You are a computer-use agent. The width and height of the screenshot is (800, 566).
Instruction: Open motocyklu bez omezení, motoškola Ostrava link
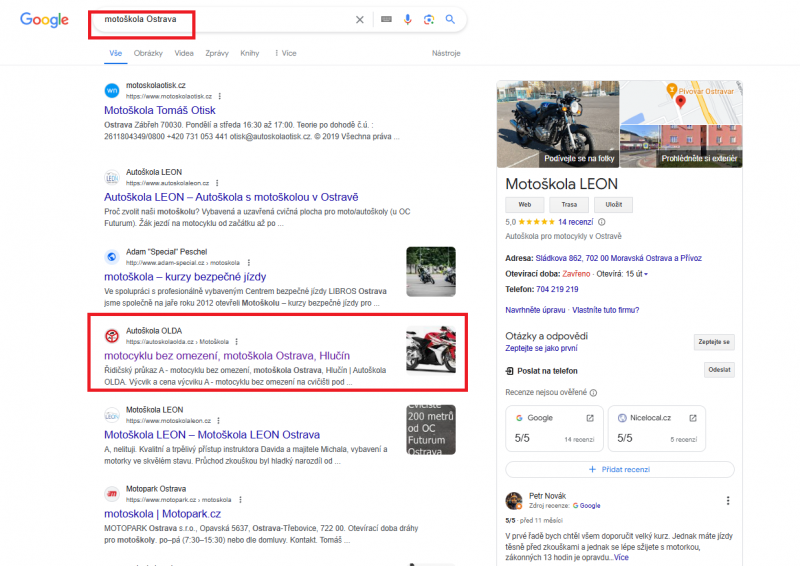pyautogui.click(x=227, y=356)
